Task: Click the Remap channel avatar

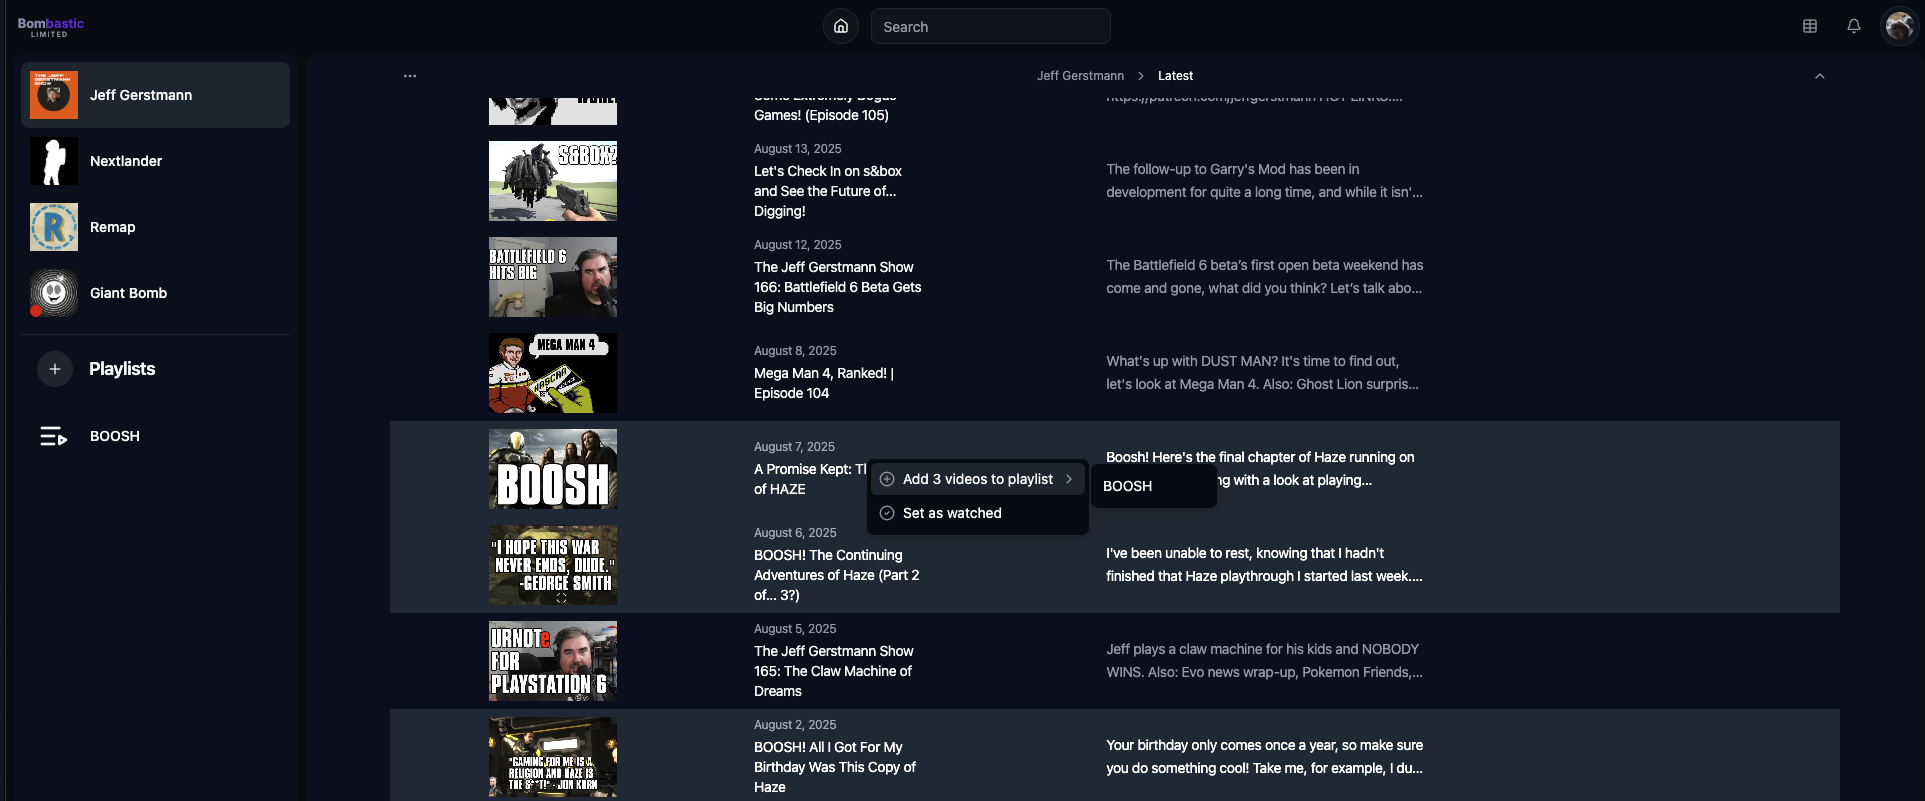Action: click(54, 227)
